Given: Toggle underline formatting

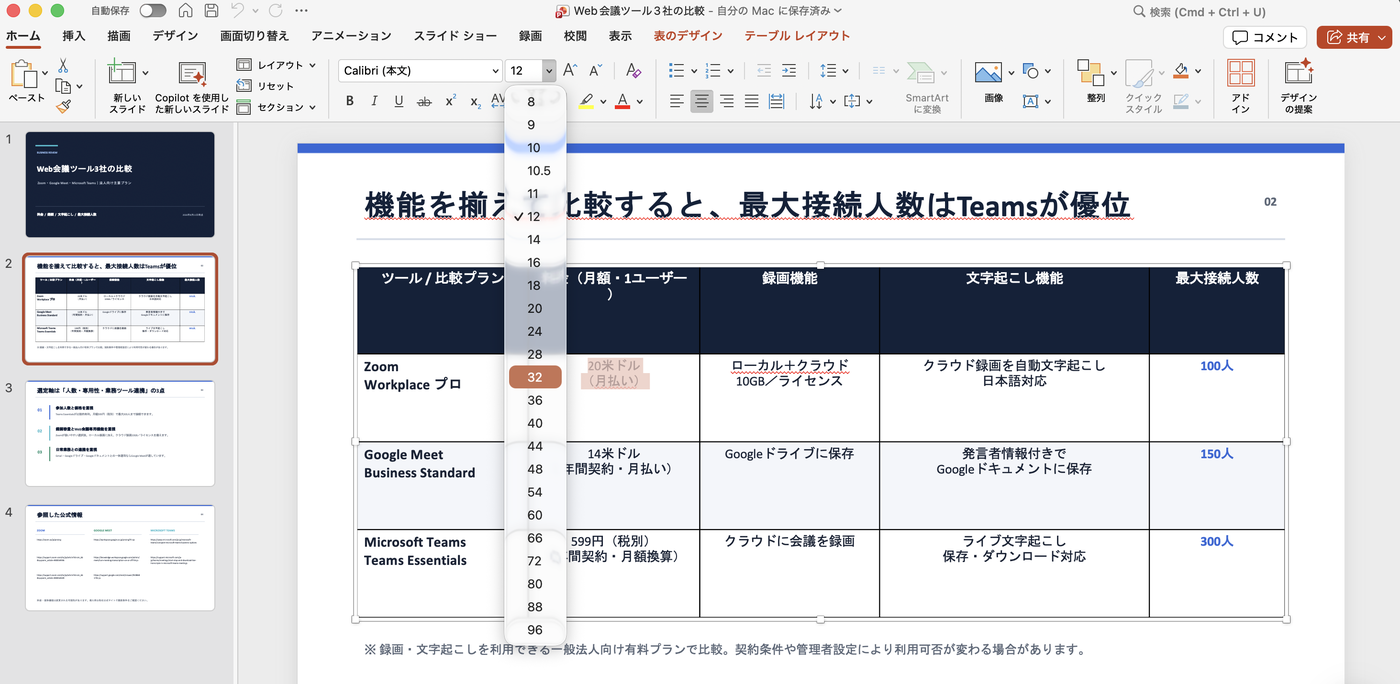Looking at the screenshot, I should click(399, 101).
